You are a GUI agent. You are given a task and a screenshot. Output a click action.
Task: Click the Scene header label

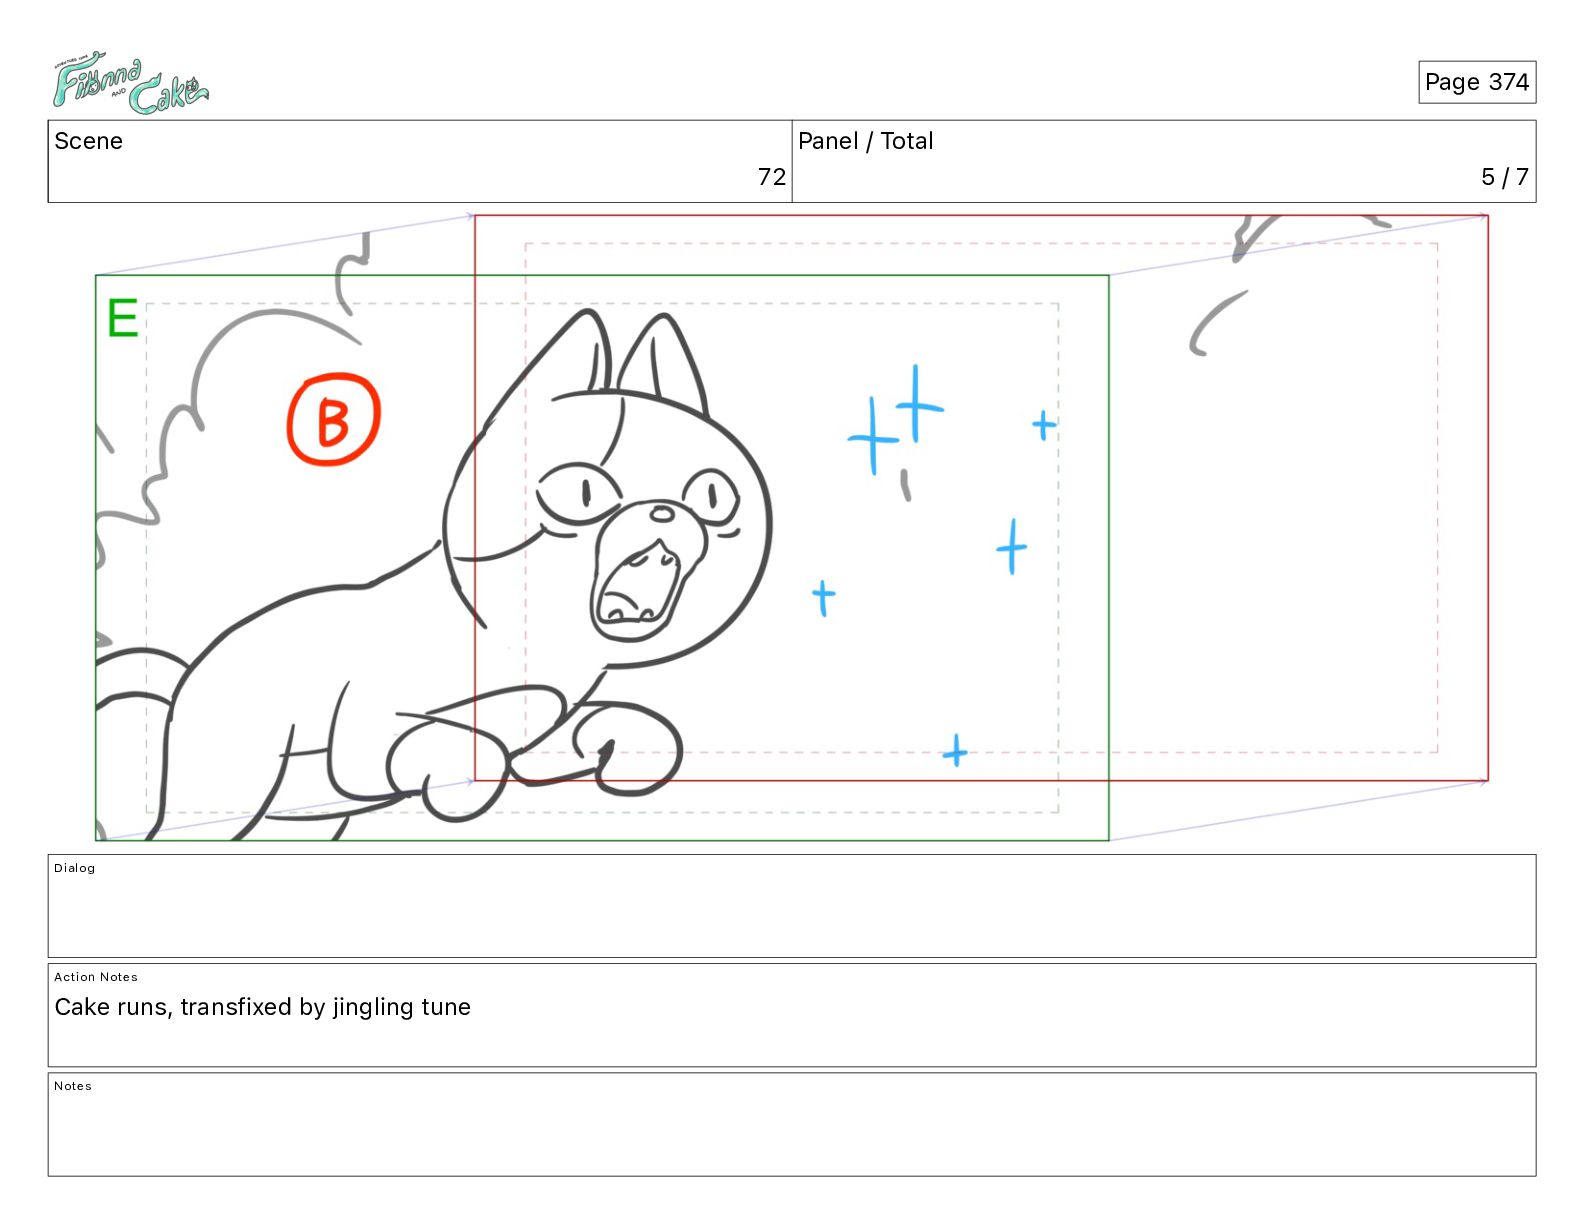point(88,141)
